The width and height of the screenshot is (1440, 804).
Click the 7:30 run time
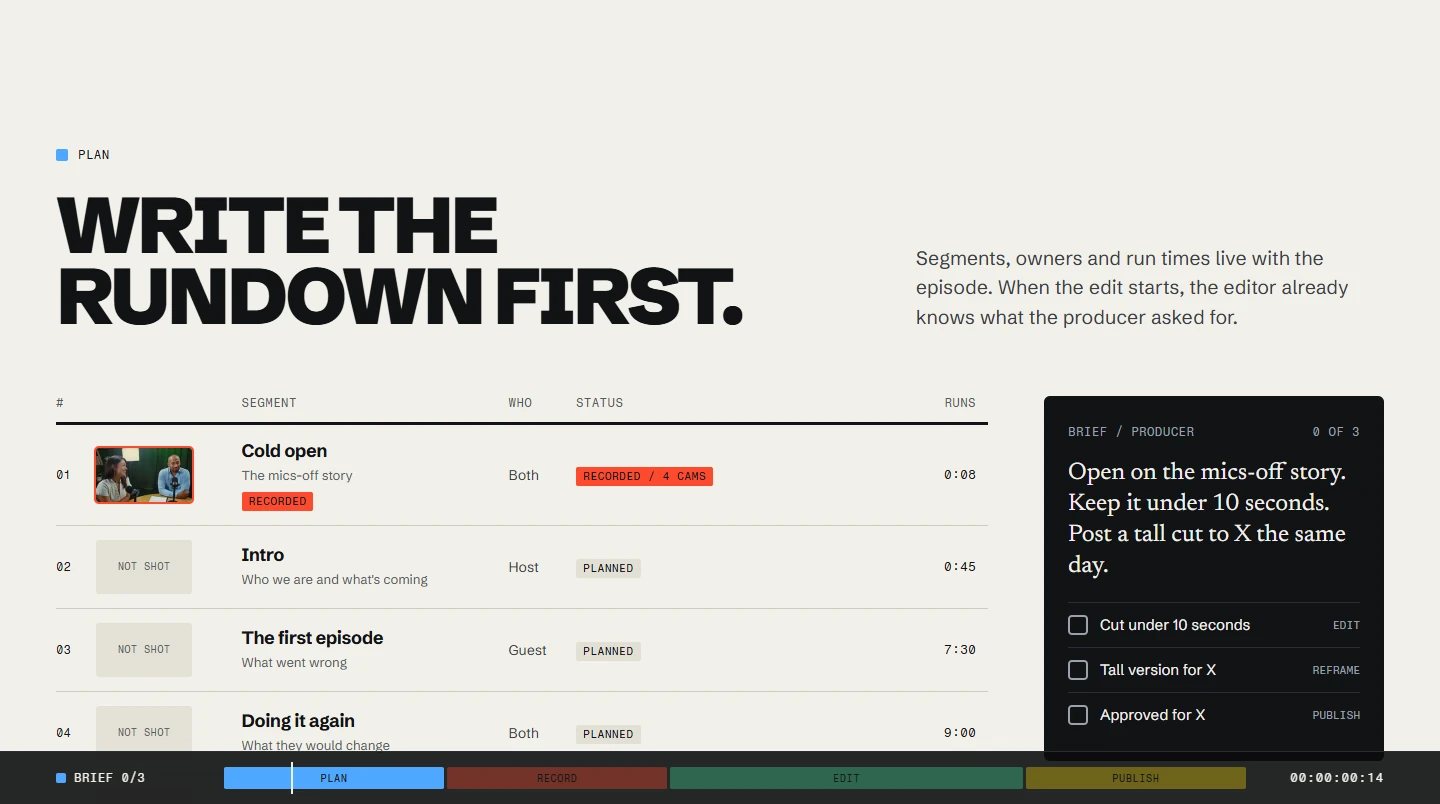pyautogui.click(x=960, y=650)
